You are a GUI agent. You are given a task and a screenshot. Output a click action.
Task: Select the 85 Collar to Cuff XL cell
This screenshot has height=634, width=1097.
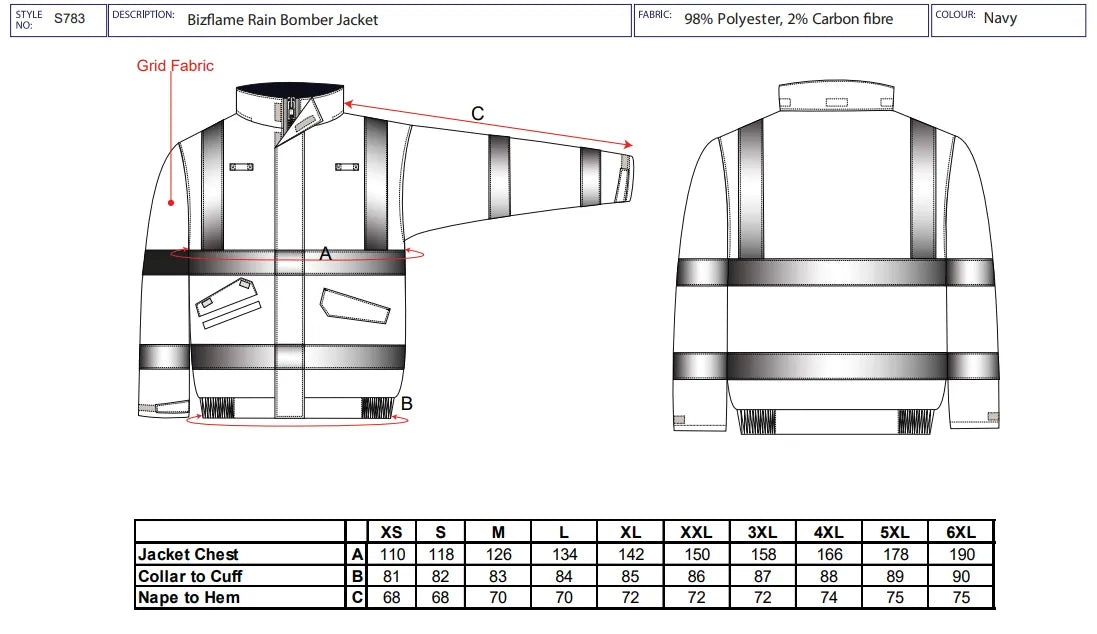(x=630, y=576)
